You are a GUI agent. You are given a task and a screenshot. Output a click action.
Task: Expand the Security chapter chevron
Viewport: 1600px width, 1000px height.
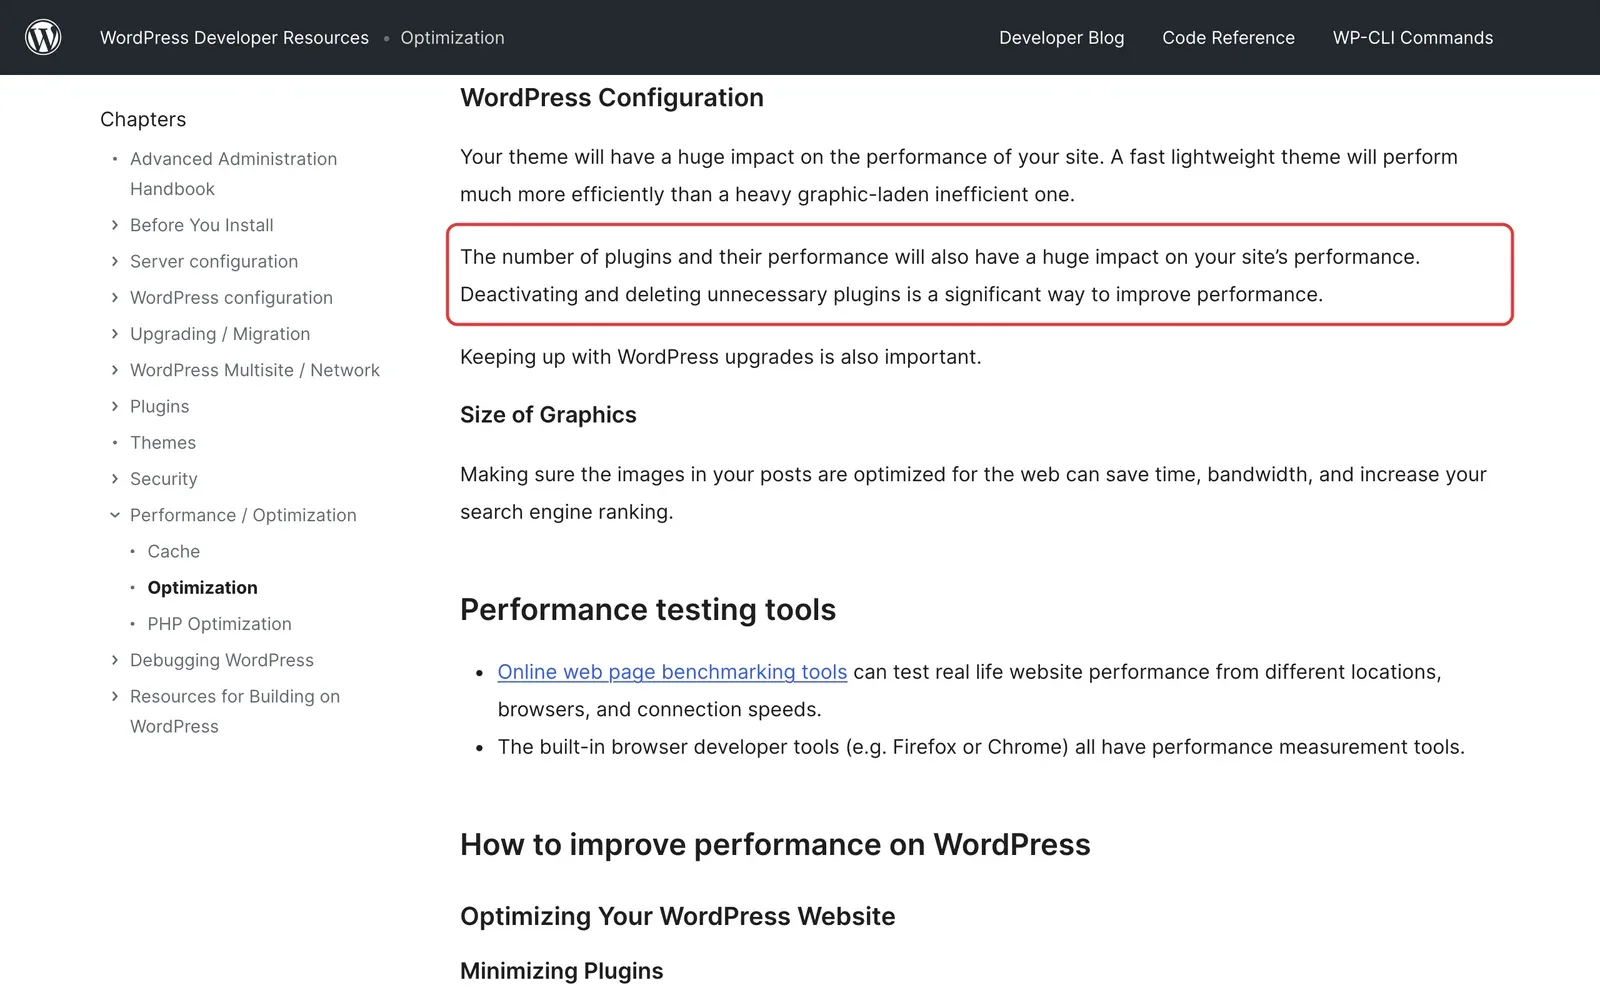tap(115, 479)
